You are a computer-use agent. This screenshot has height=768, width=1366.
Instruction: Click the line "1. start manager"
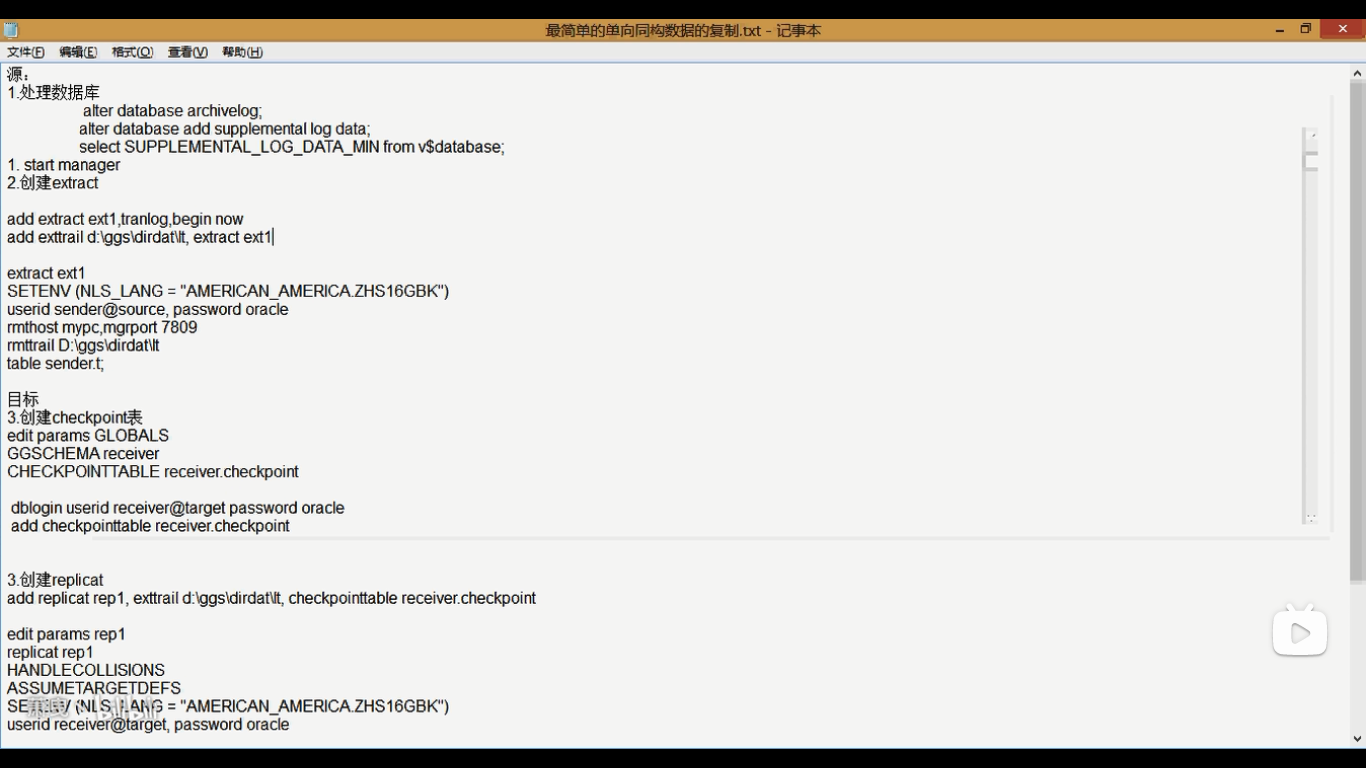pos(64,165)
